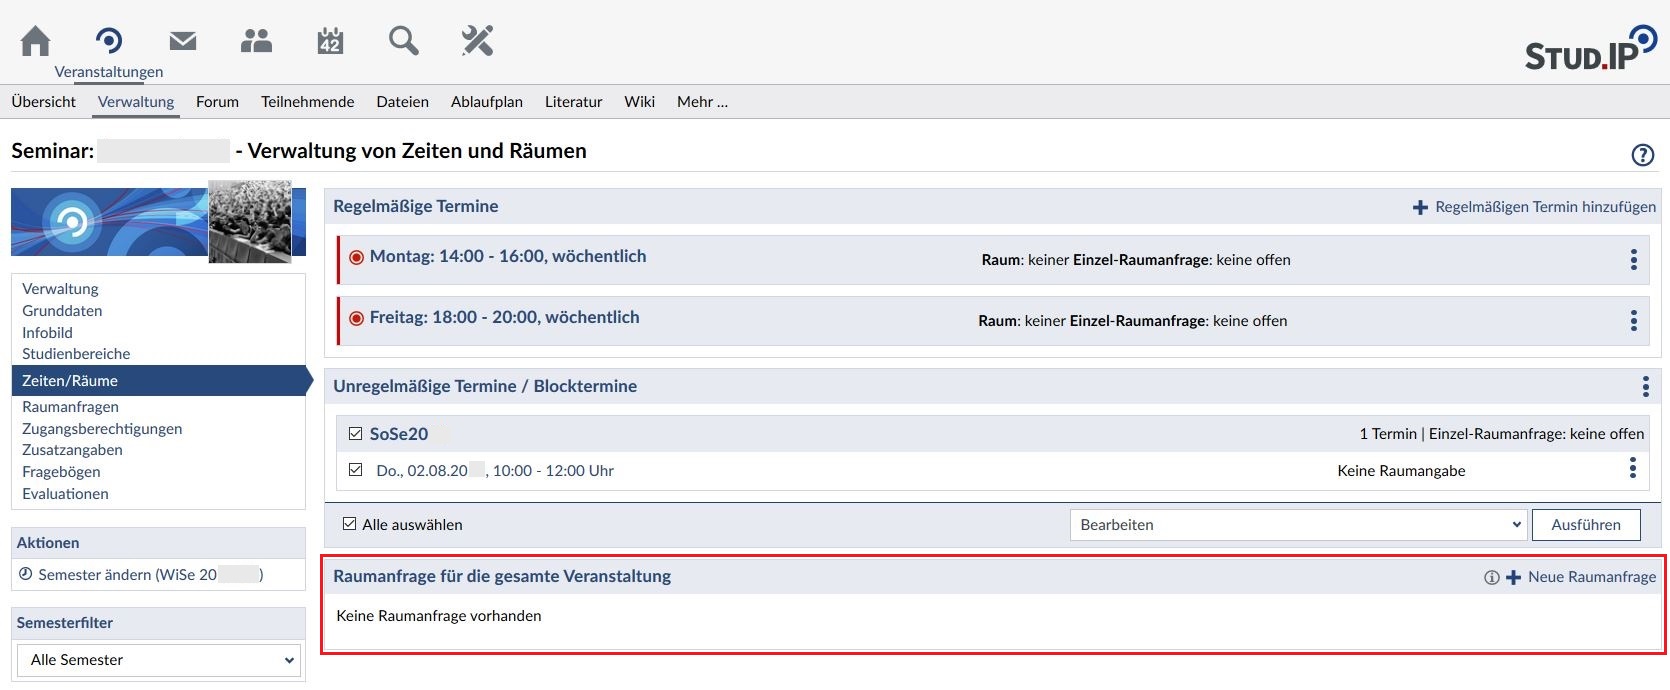Click the Ausführen button
The image size is (1670, 690).
pos(1585,525)
